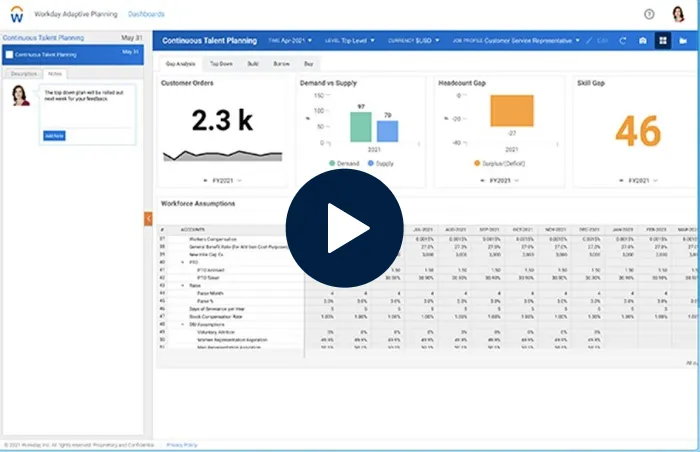Click the snapshot camera icon in toolbar
Viewport: 700px width, 452px height.
point(642,41)
